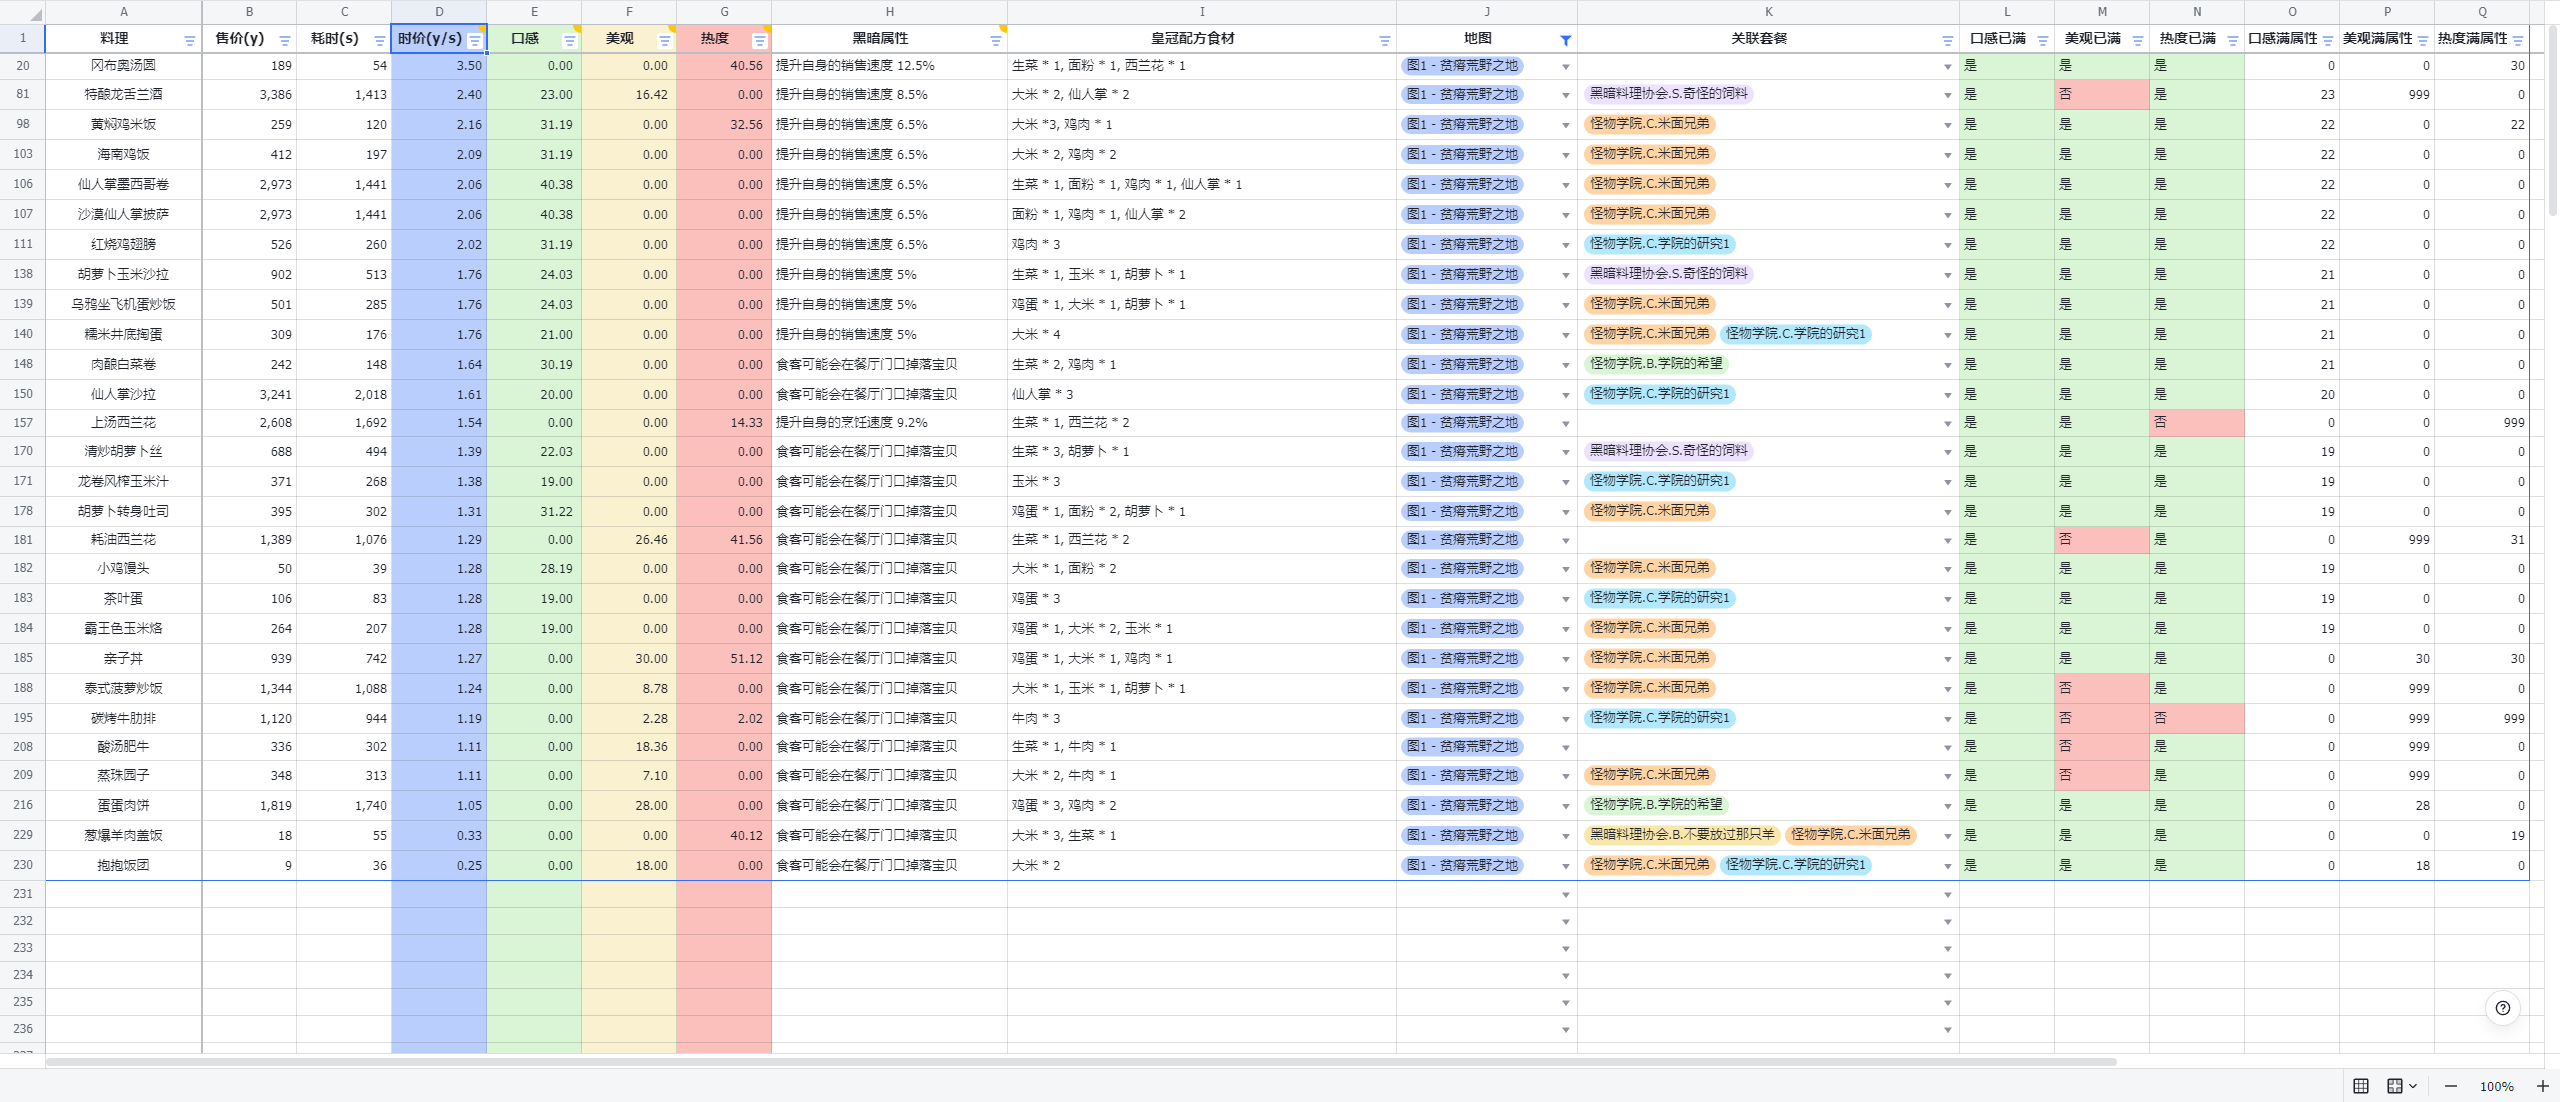The height and width of the screenshot is (1102, 2560).
Task: Open filter for 口感满属性 column
Action: [2327, 41]
